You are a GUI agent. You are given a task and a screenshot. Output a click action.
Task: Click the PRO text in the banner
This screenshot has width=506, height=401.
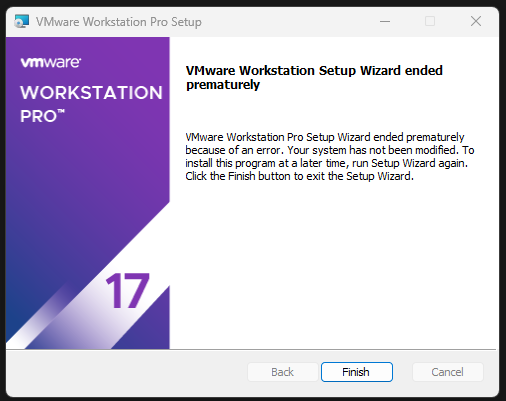pos(38,116)
